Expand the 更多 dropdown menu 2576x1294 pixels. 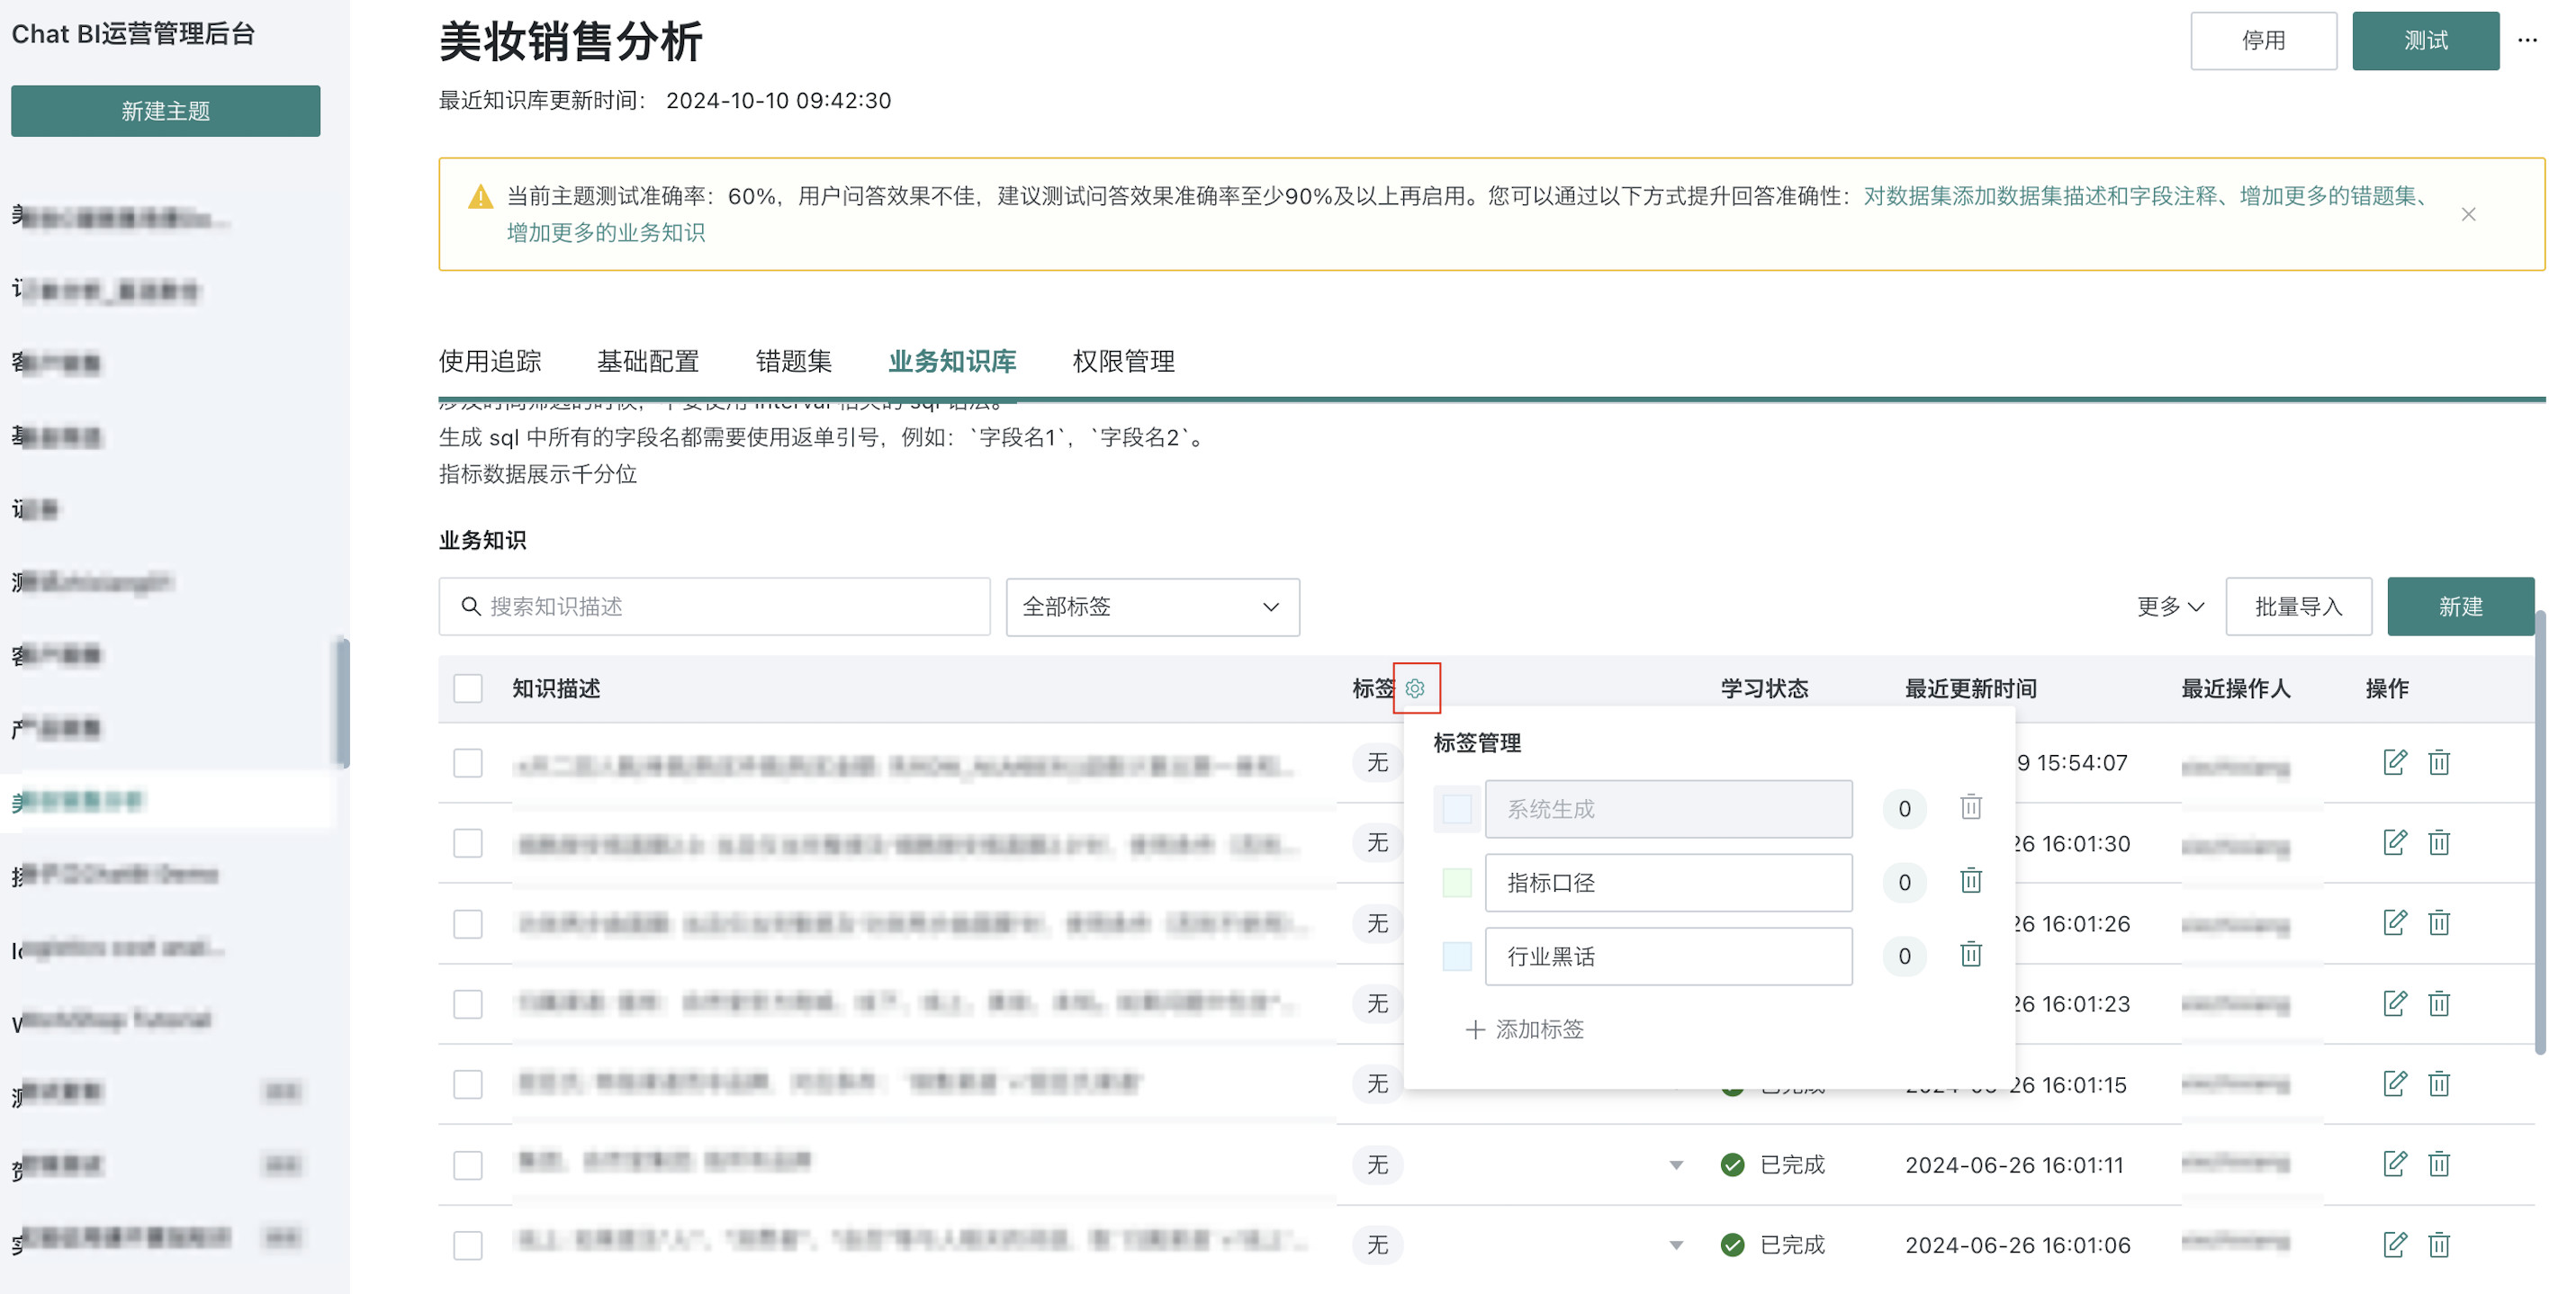pyautogui.click(x=2170, y=607)
